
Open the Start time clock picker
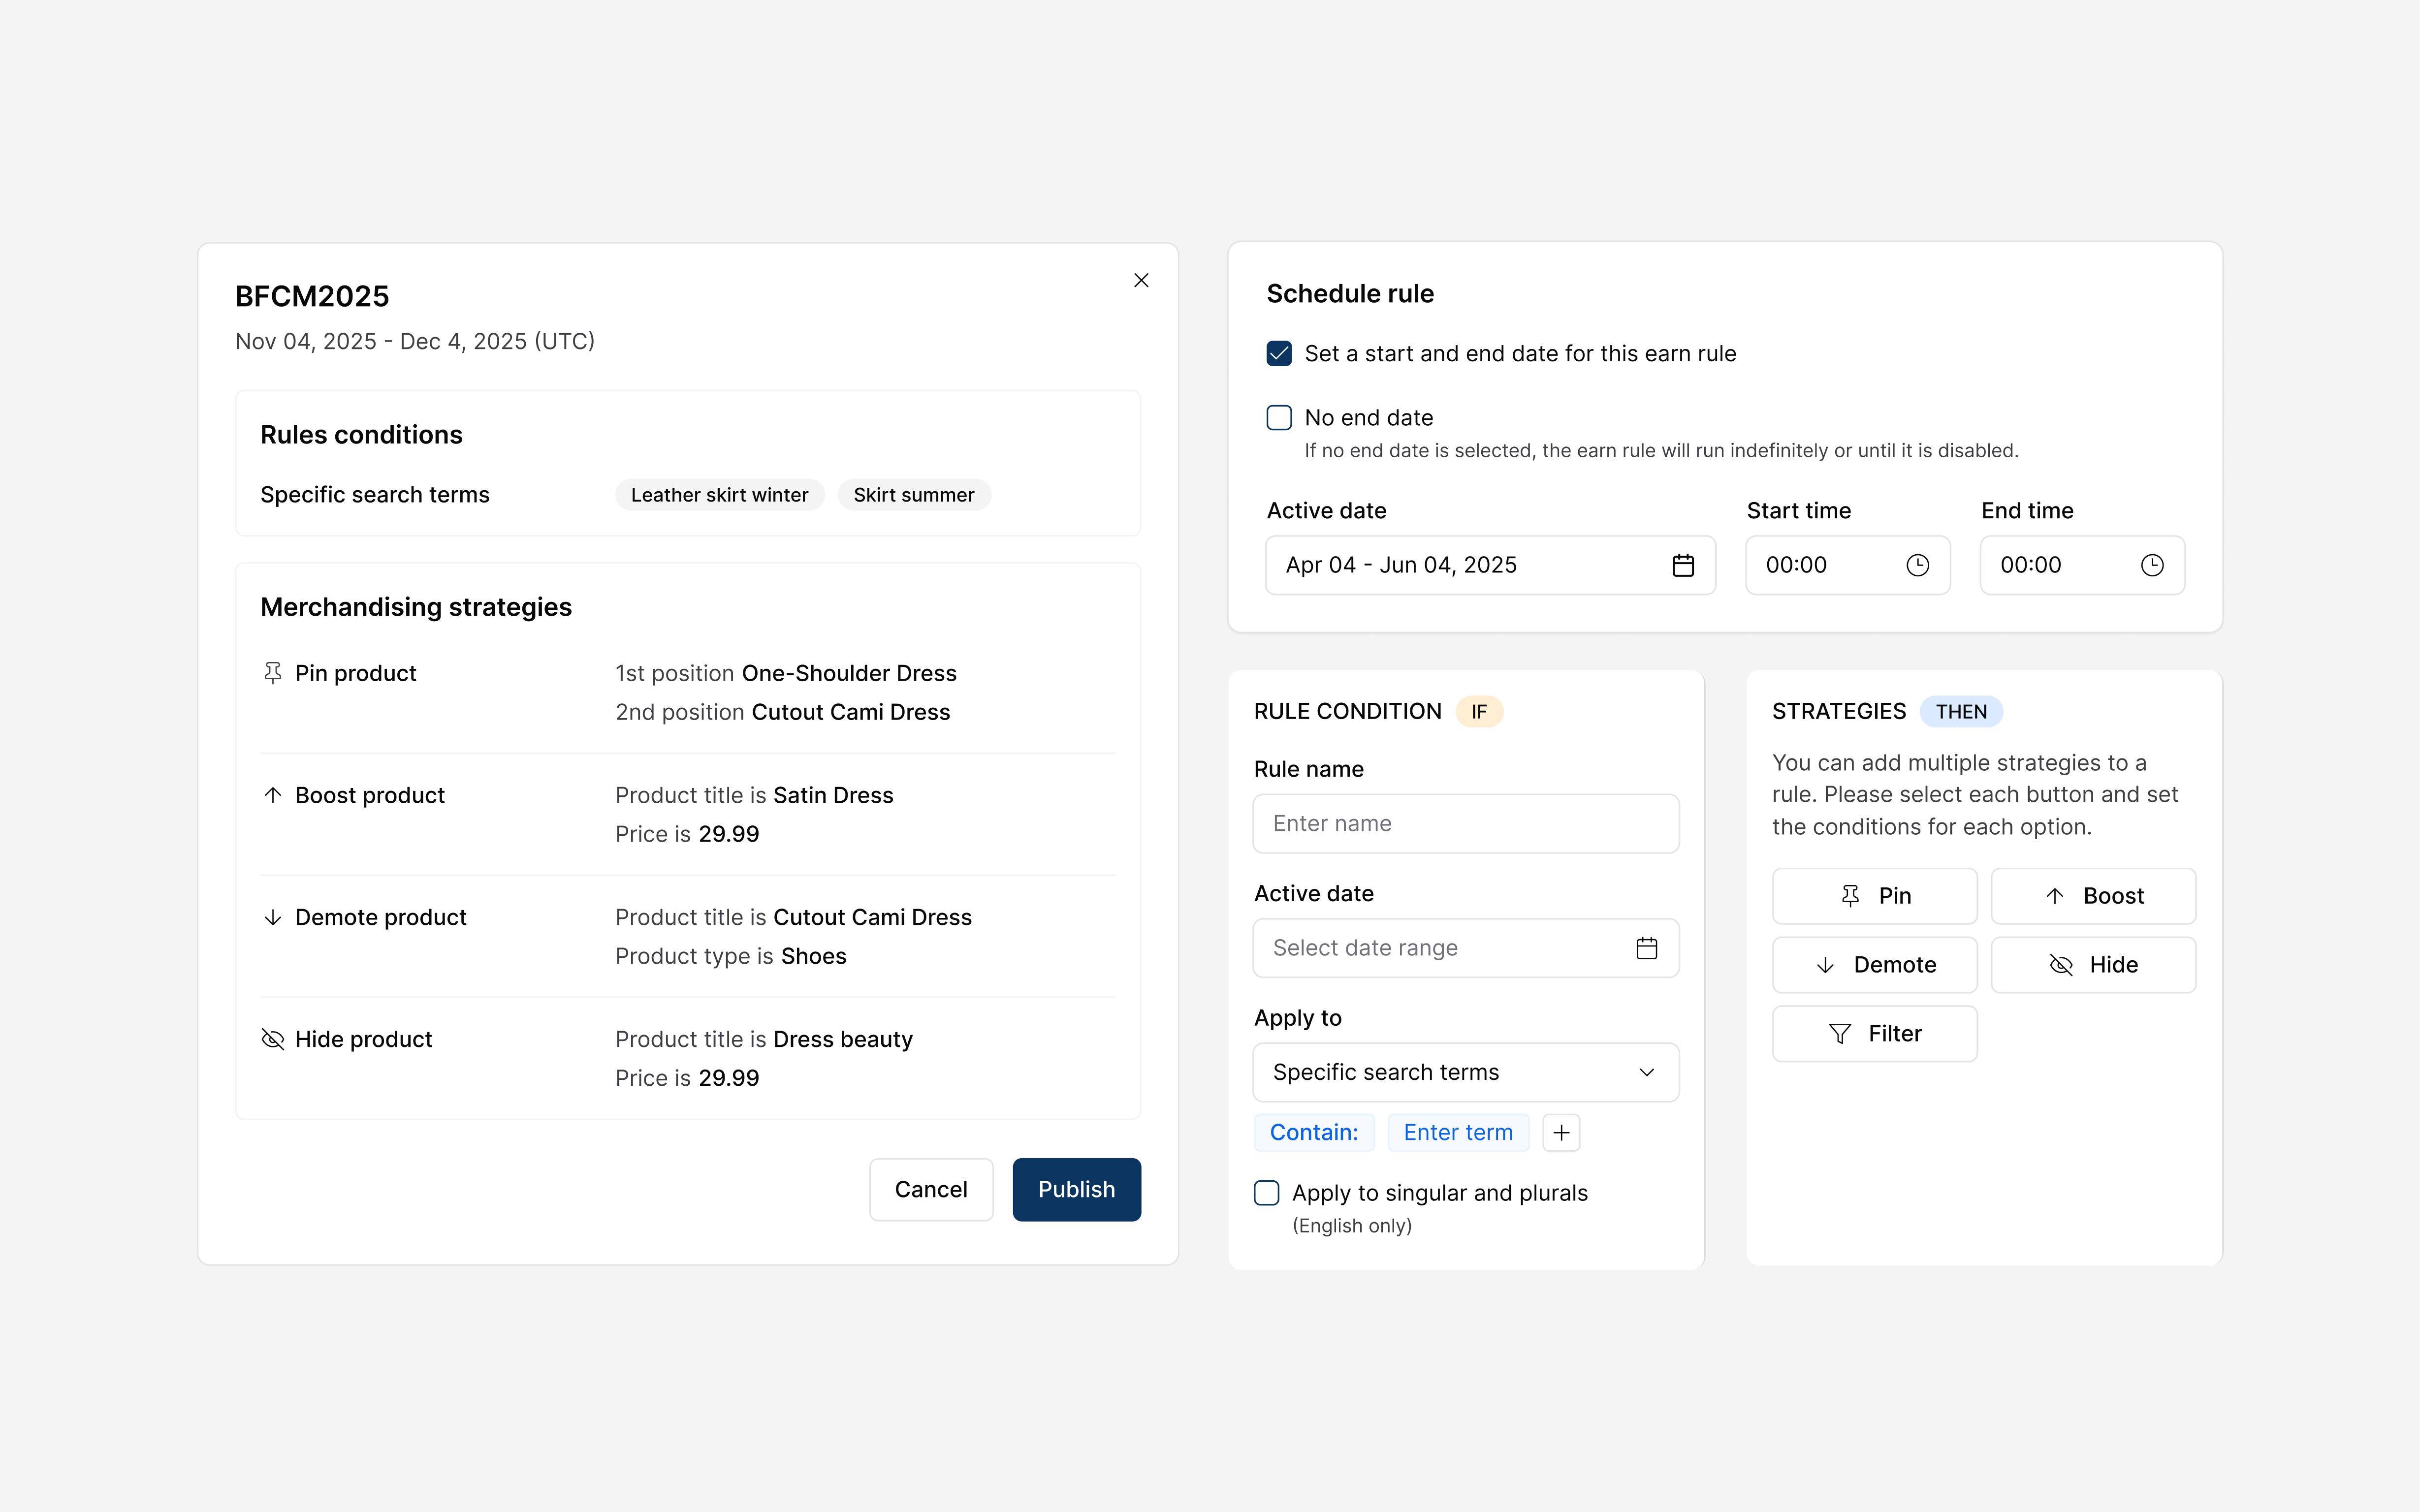(x=1917, y=565)
